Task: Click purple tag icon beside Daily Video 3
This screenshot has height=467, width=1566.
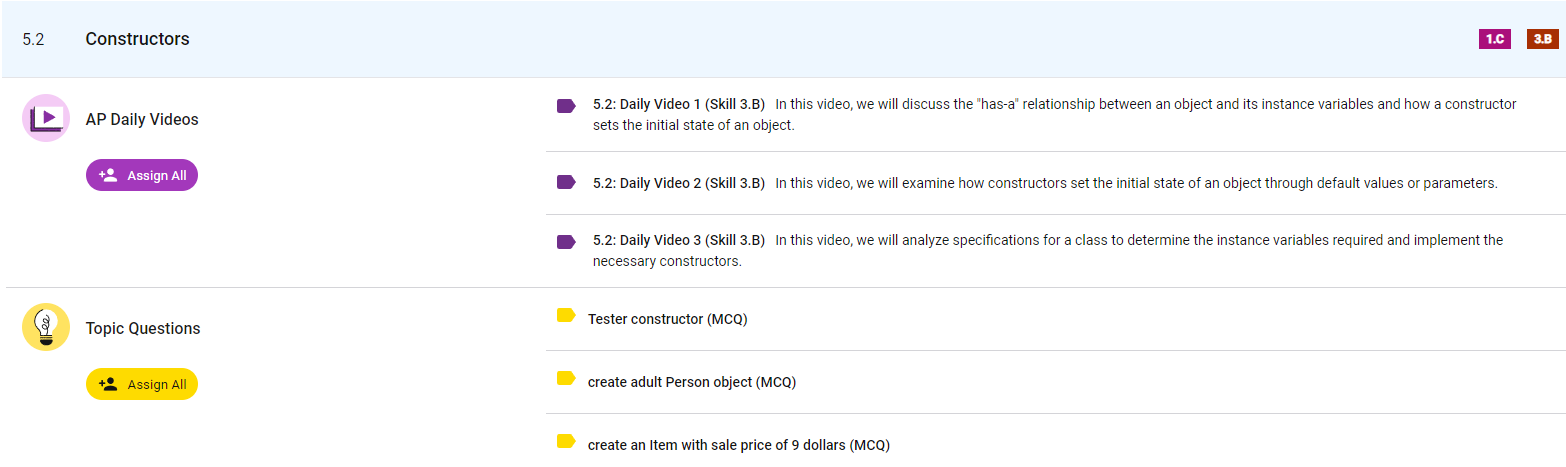Action: 566,242
